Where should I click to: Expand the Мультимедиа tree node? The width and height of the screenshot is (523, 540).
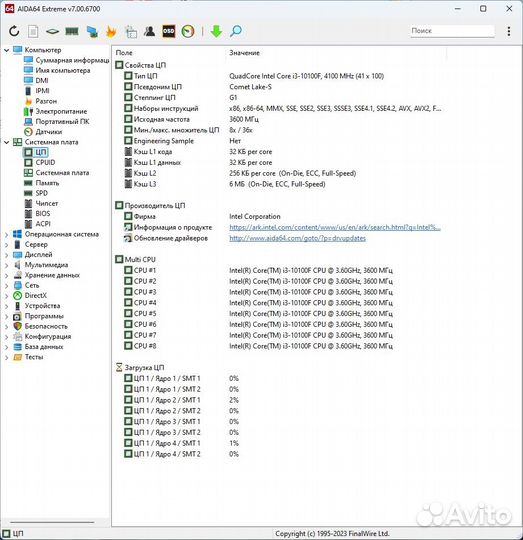tap(6, 265)
